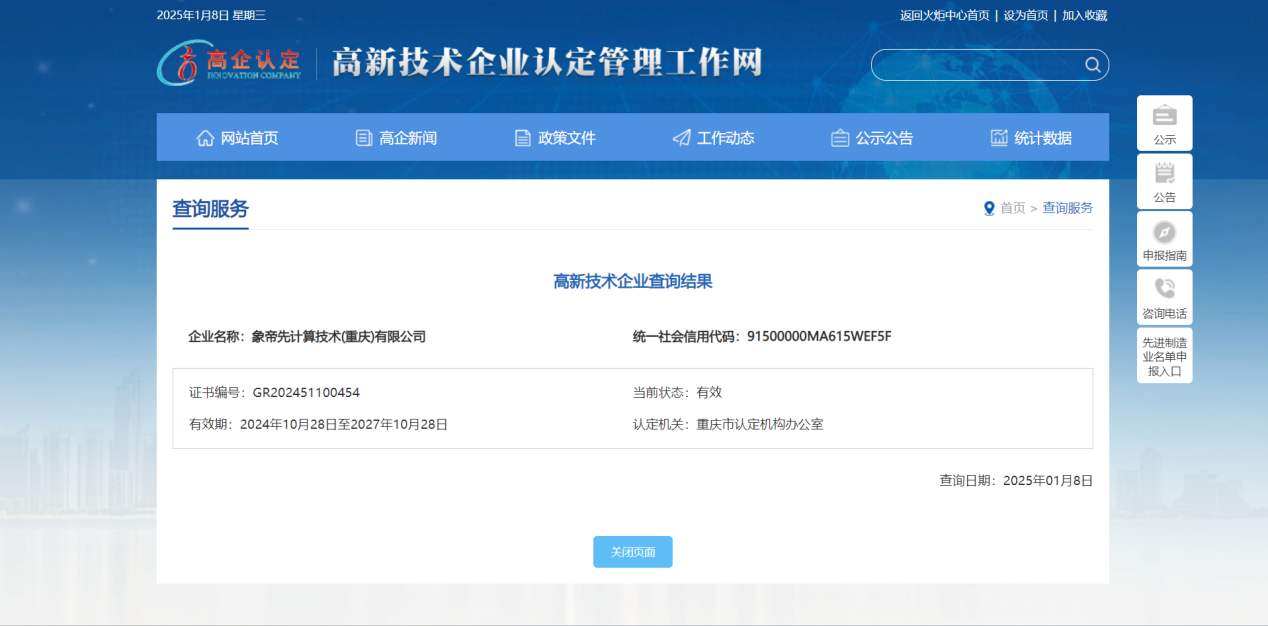The width and height of the screenshot is (1268, 626).
Task: Click the 返回火炬中心首页 link
Action: tap(945, 15)
